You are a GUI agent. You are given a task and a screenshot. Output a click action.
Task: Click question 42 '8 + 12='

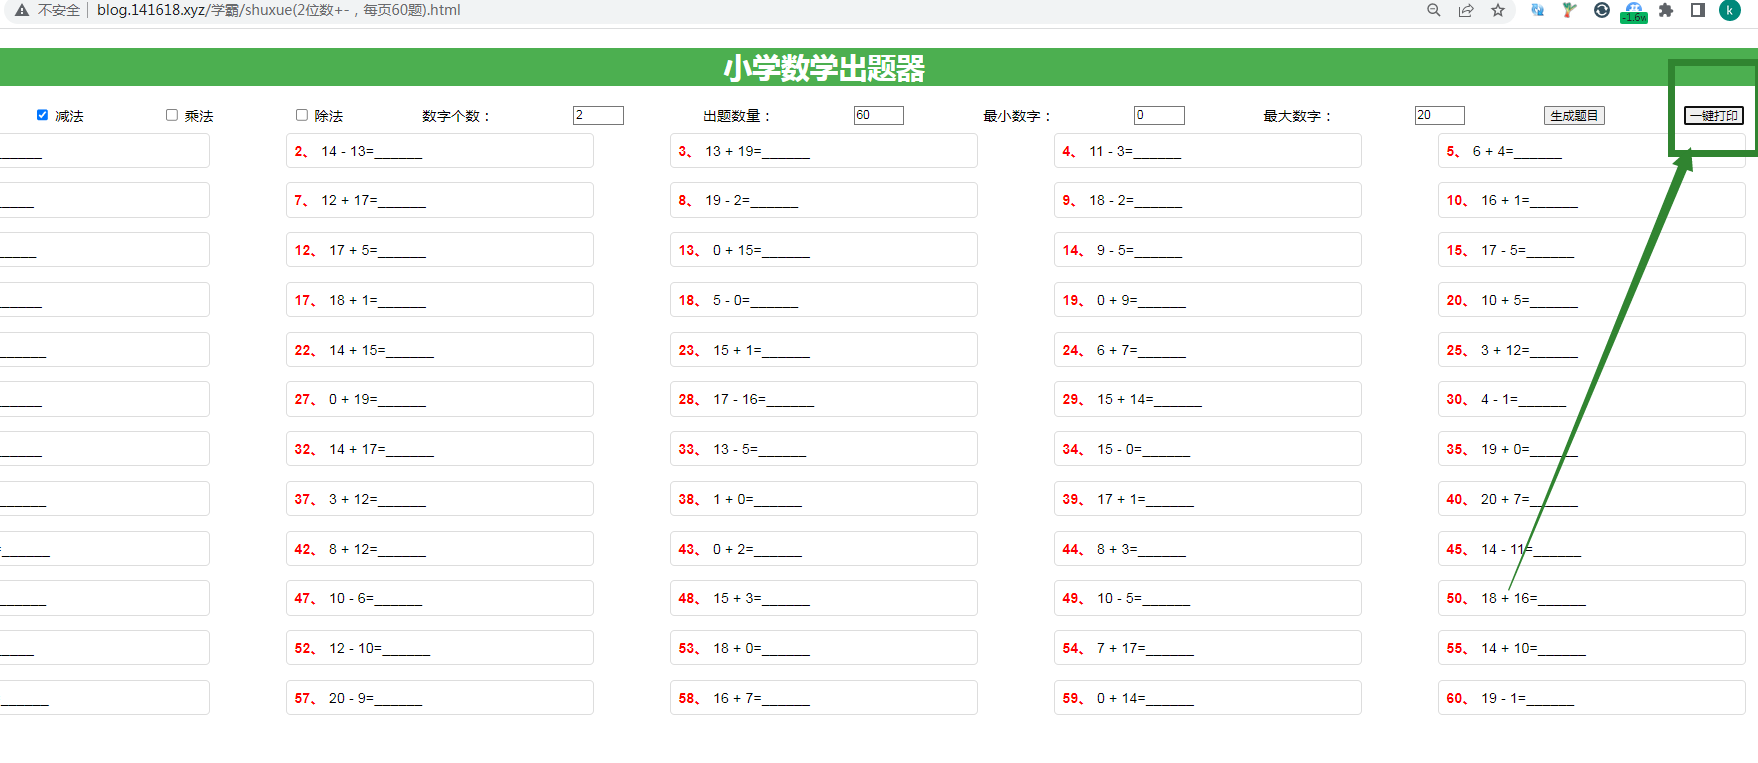pyautogui.click(x=439, y=549)
